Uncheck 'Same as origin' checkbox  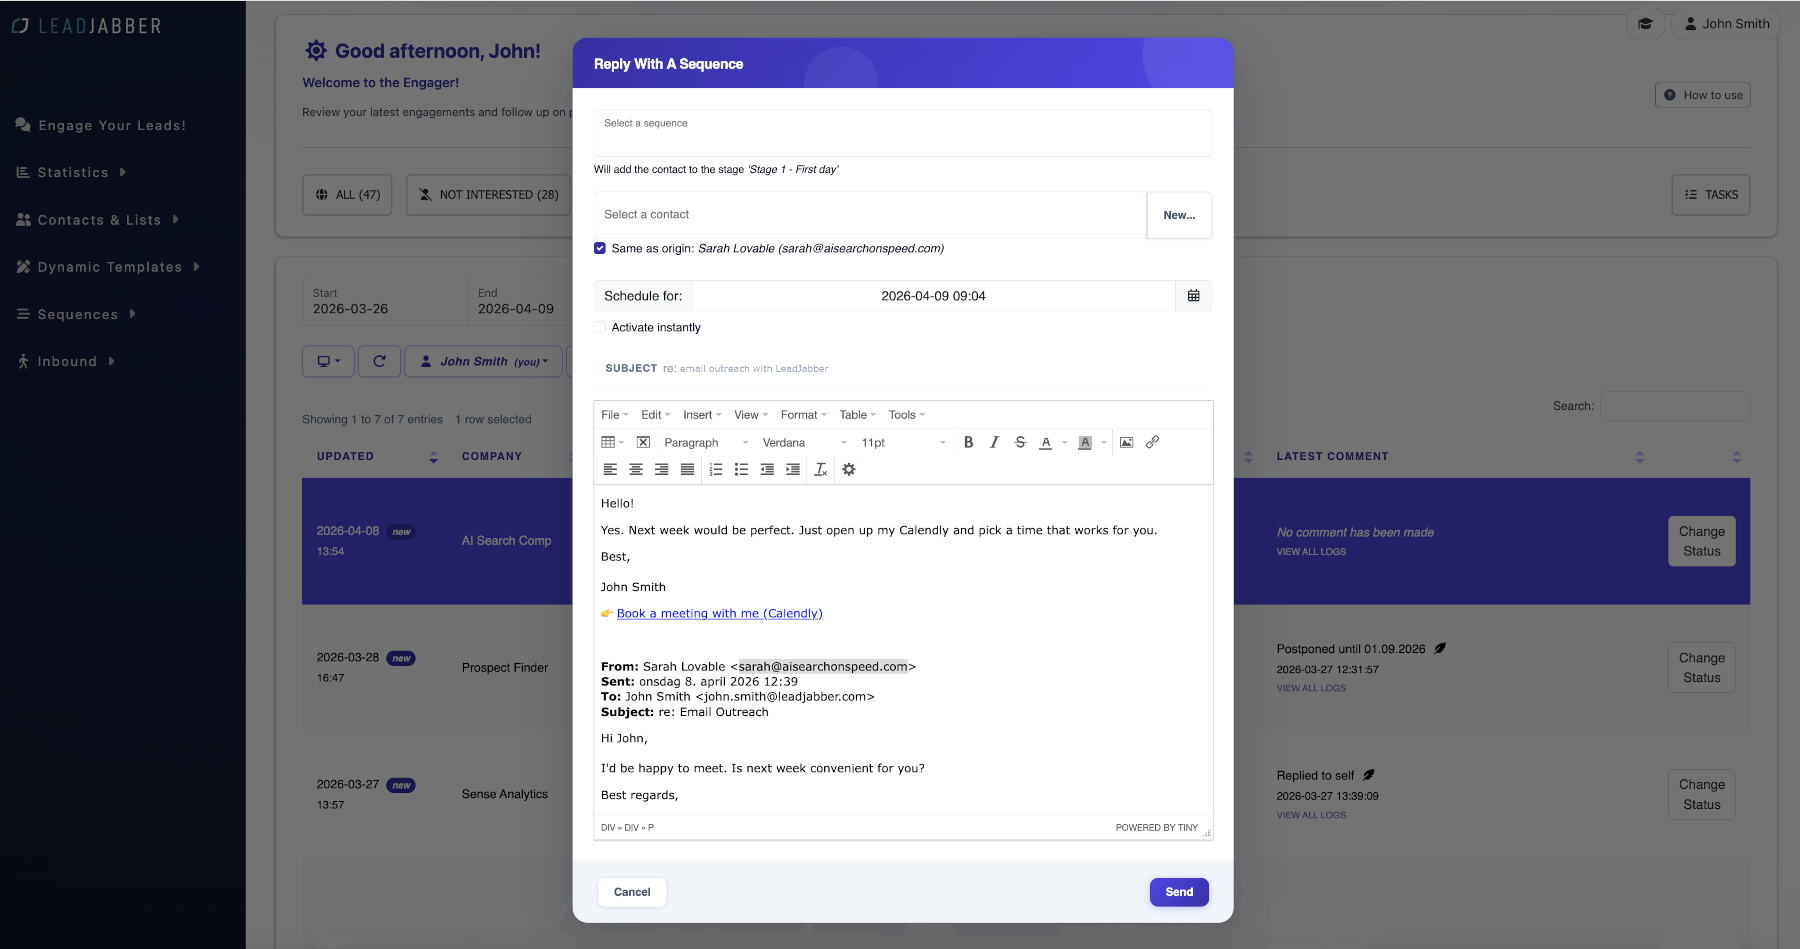tap(600, 248)
